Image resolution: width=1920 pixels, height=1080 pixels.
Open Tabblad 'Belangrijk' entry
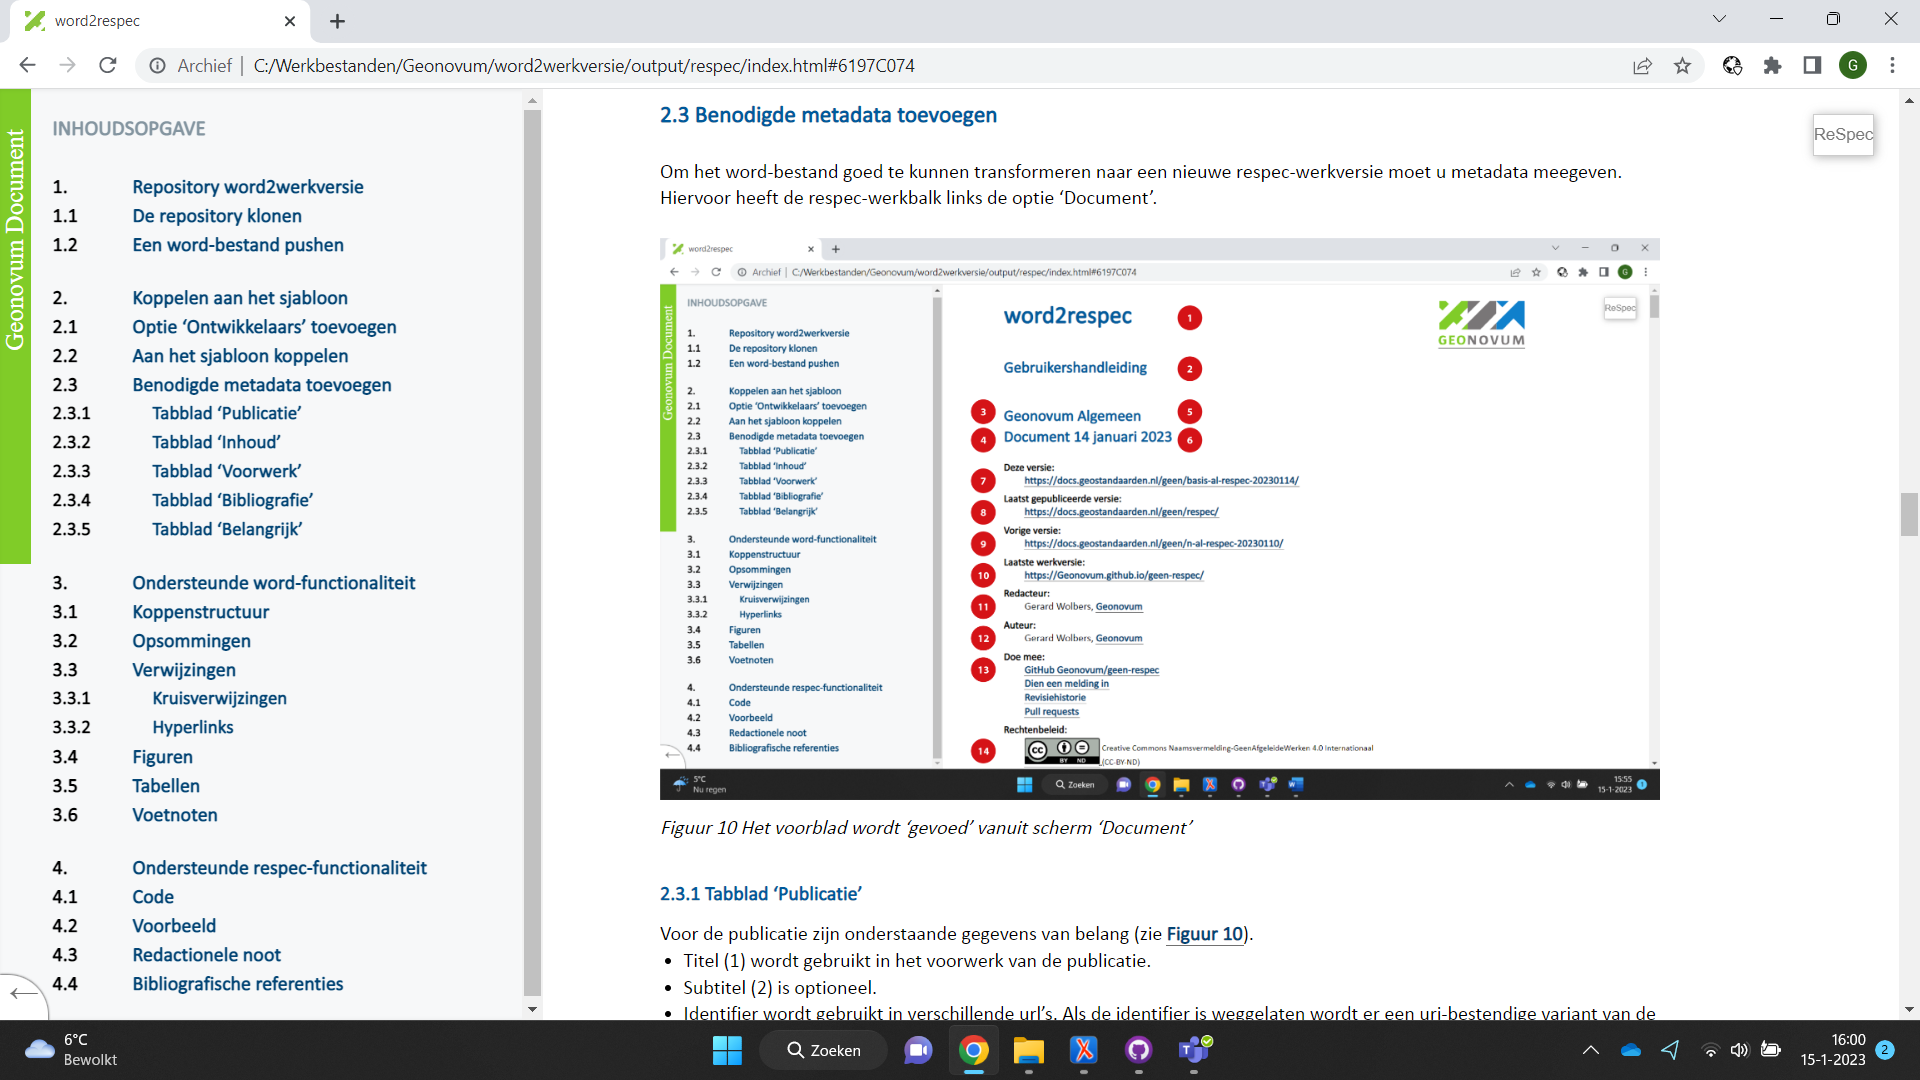click(x=227, y=529)
